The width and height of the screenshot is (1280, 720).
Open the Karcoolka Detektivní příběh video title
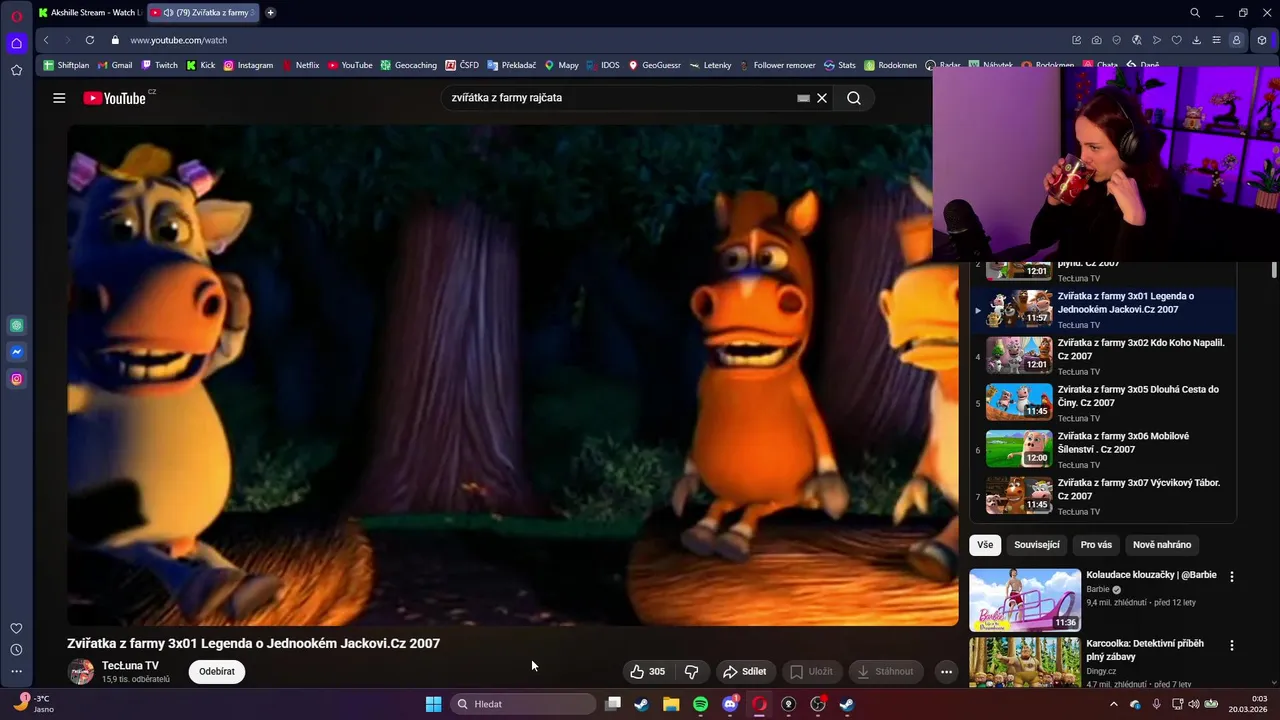pyautogui.click(x=1145, y=650)
